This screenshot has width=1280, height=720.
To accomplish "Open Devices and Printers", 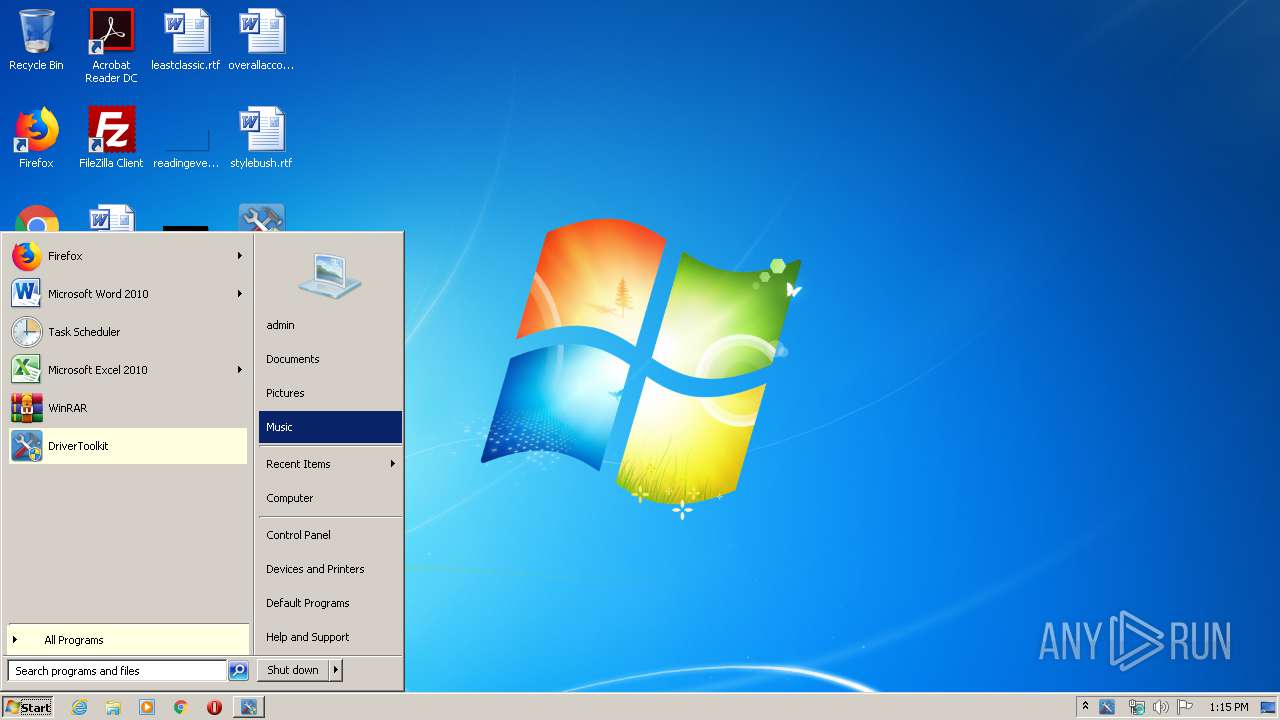I will coord(330,569).
